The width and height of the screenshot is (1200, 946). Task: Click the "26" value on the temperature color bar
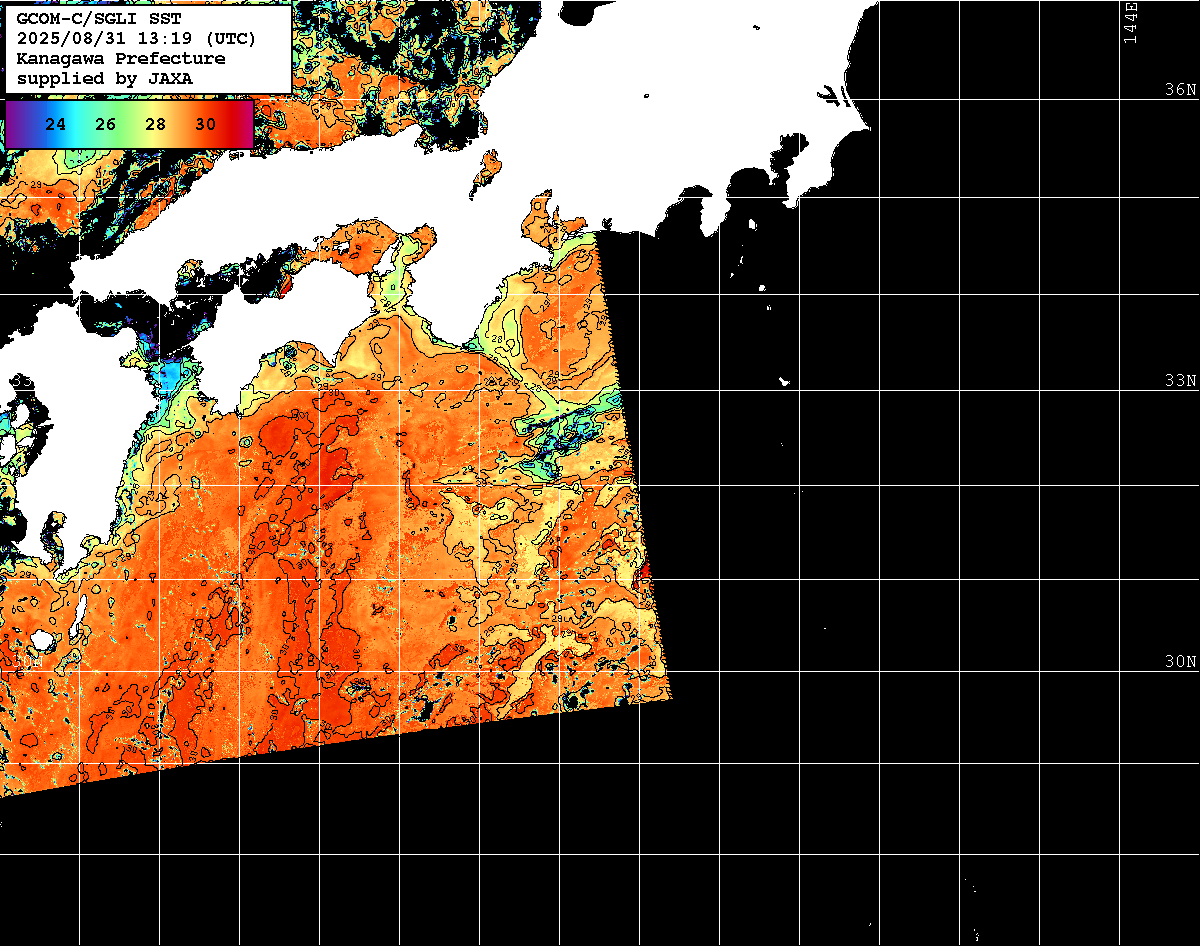tap(106, 124)
